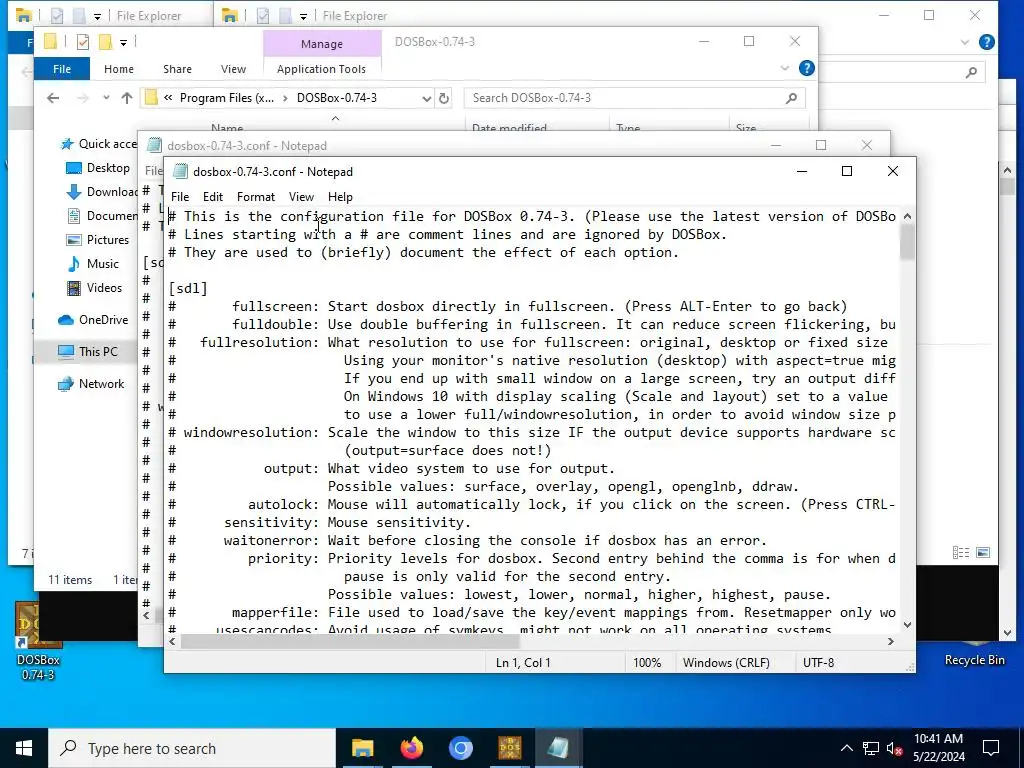
Task: Show hidden system tray icons
Action: coord(846,748)
